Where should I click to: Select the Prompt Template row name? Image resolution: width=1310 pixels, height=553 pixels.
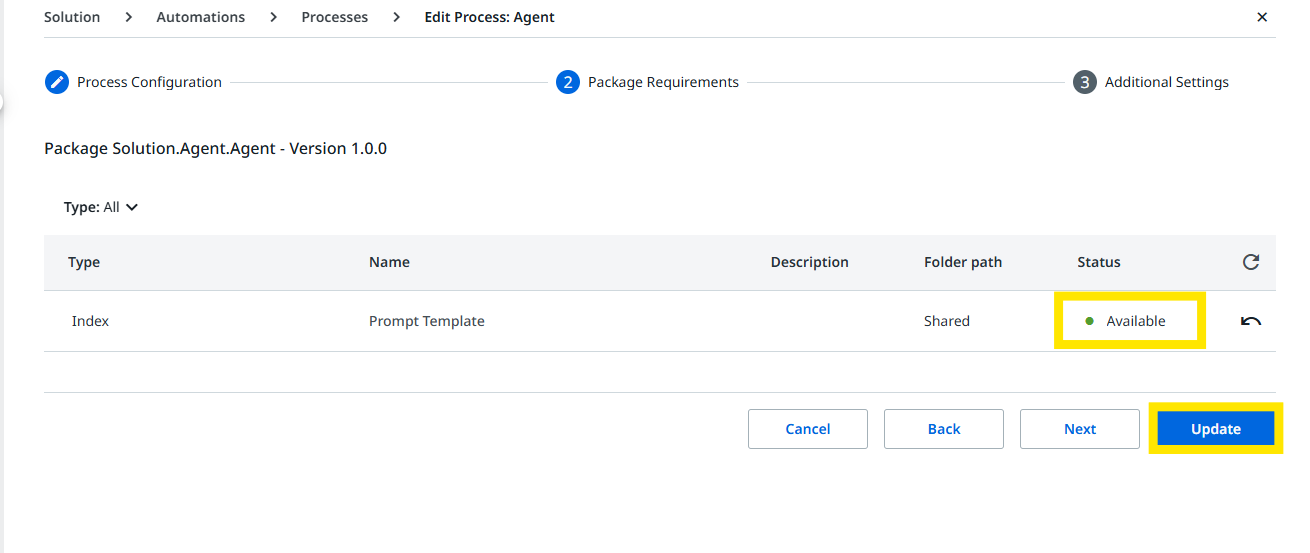[427, 321]
